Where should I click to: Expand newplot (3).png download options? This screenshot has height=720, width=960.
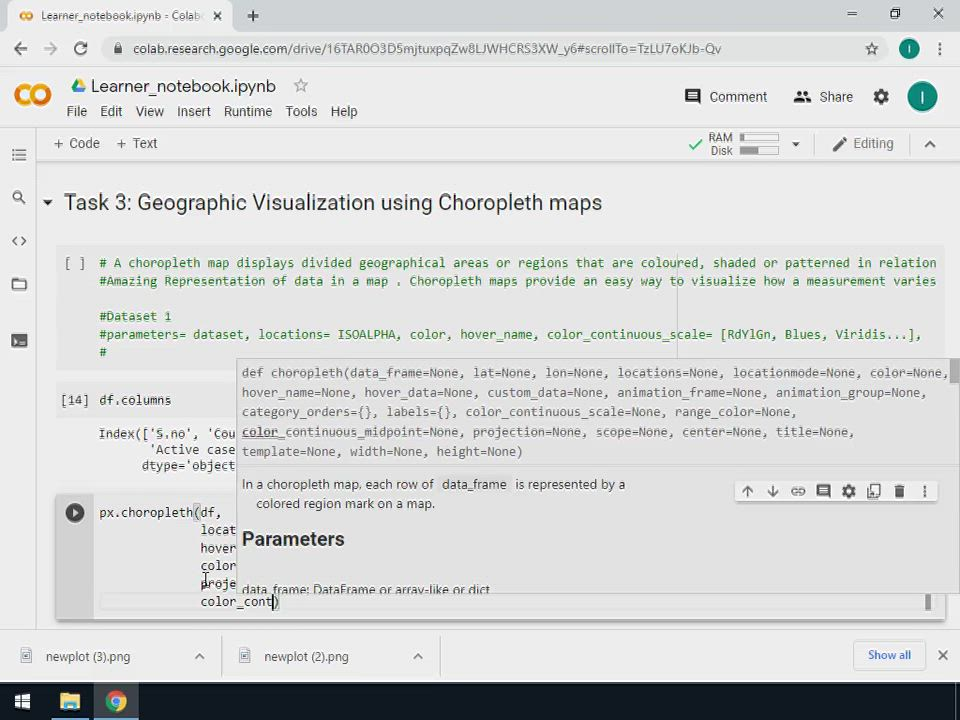[200, 656]
